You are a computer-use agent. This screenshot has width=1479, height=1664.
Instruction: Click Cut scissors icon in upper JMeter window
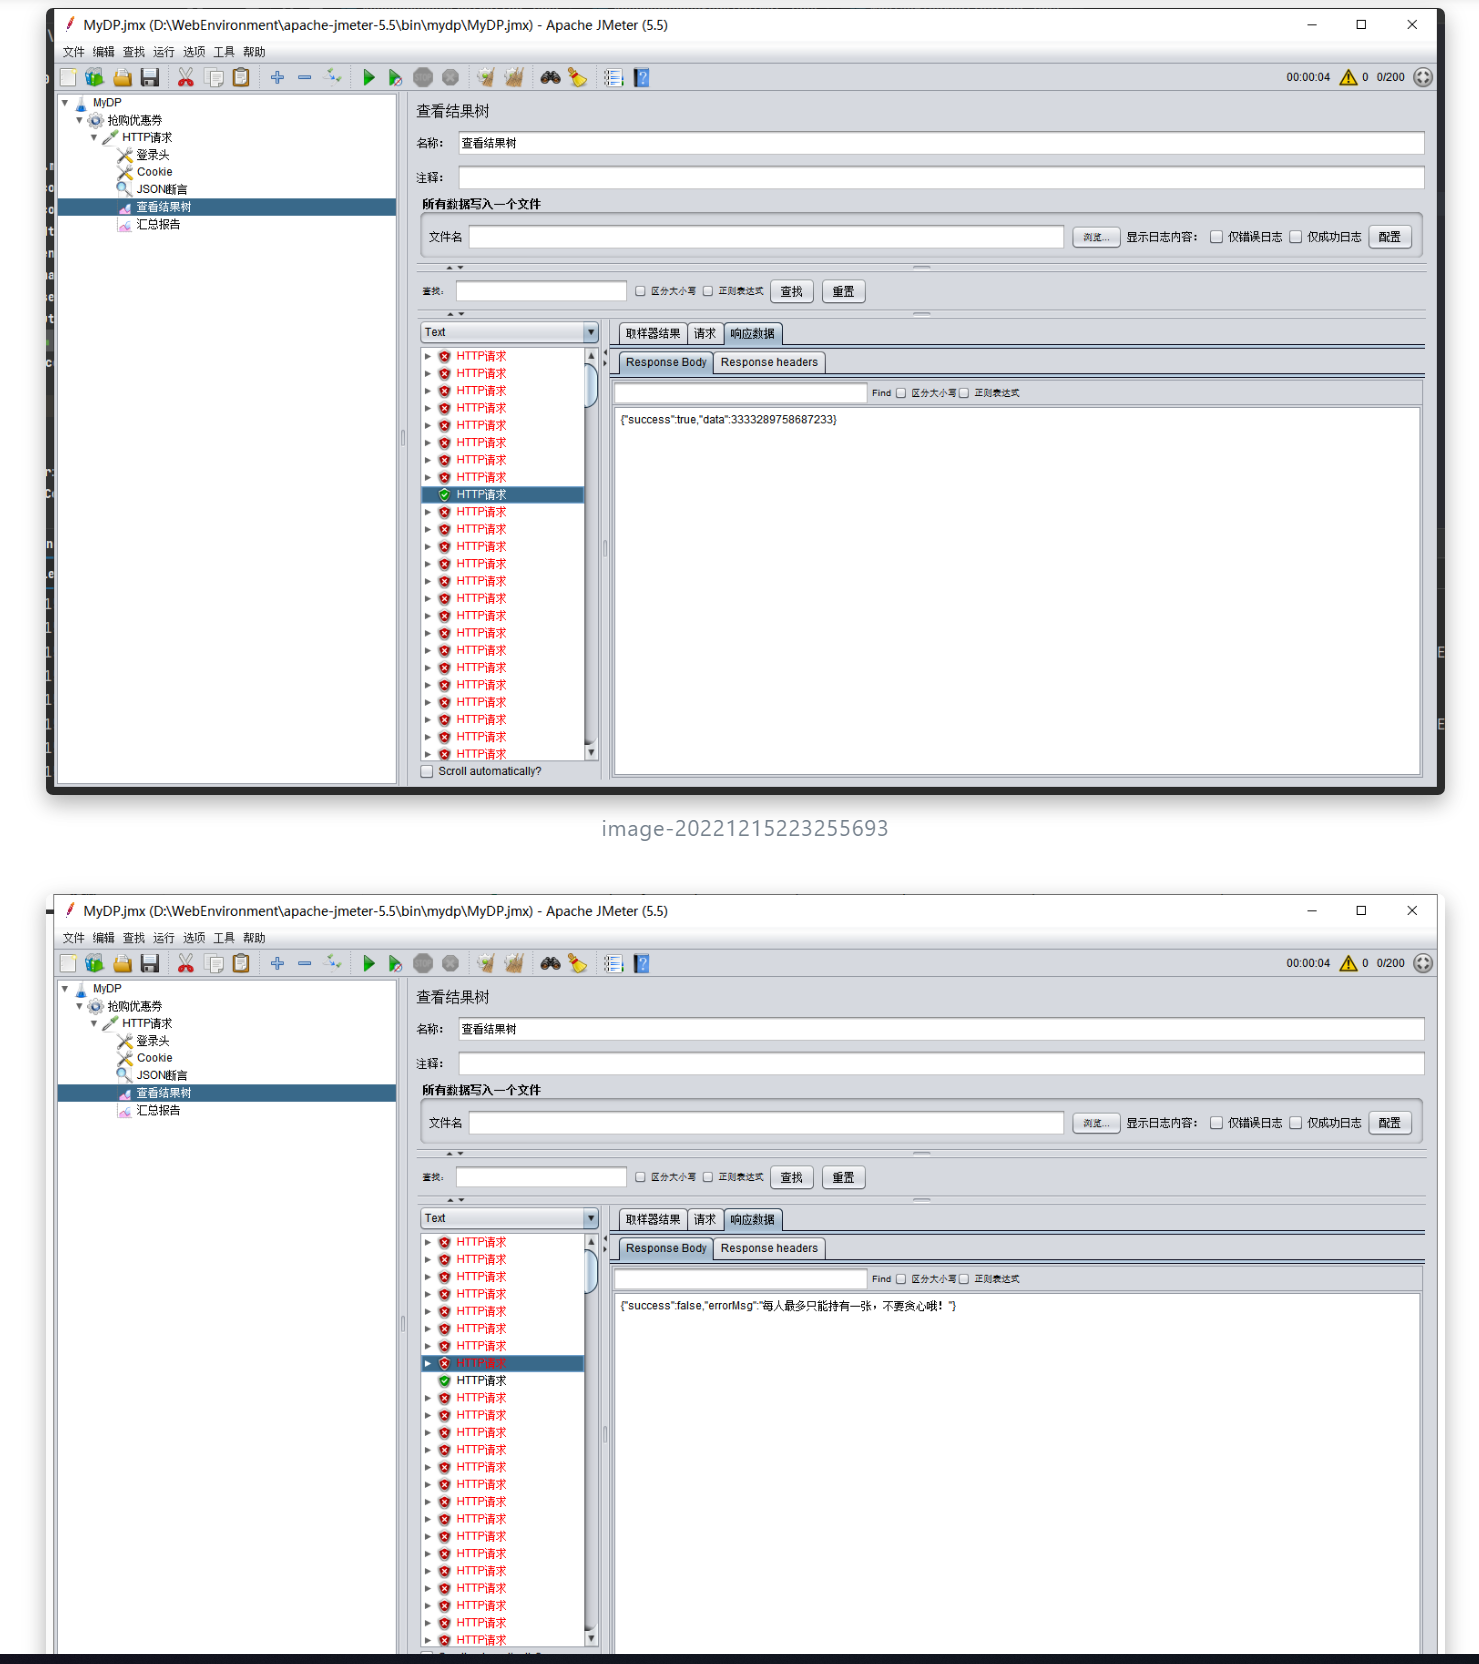186,77
